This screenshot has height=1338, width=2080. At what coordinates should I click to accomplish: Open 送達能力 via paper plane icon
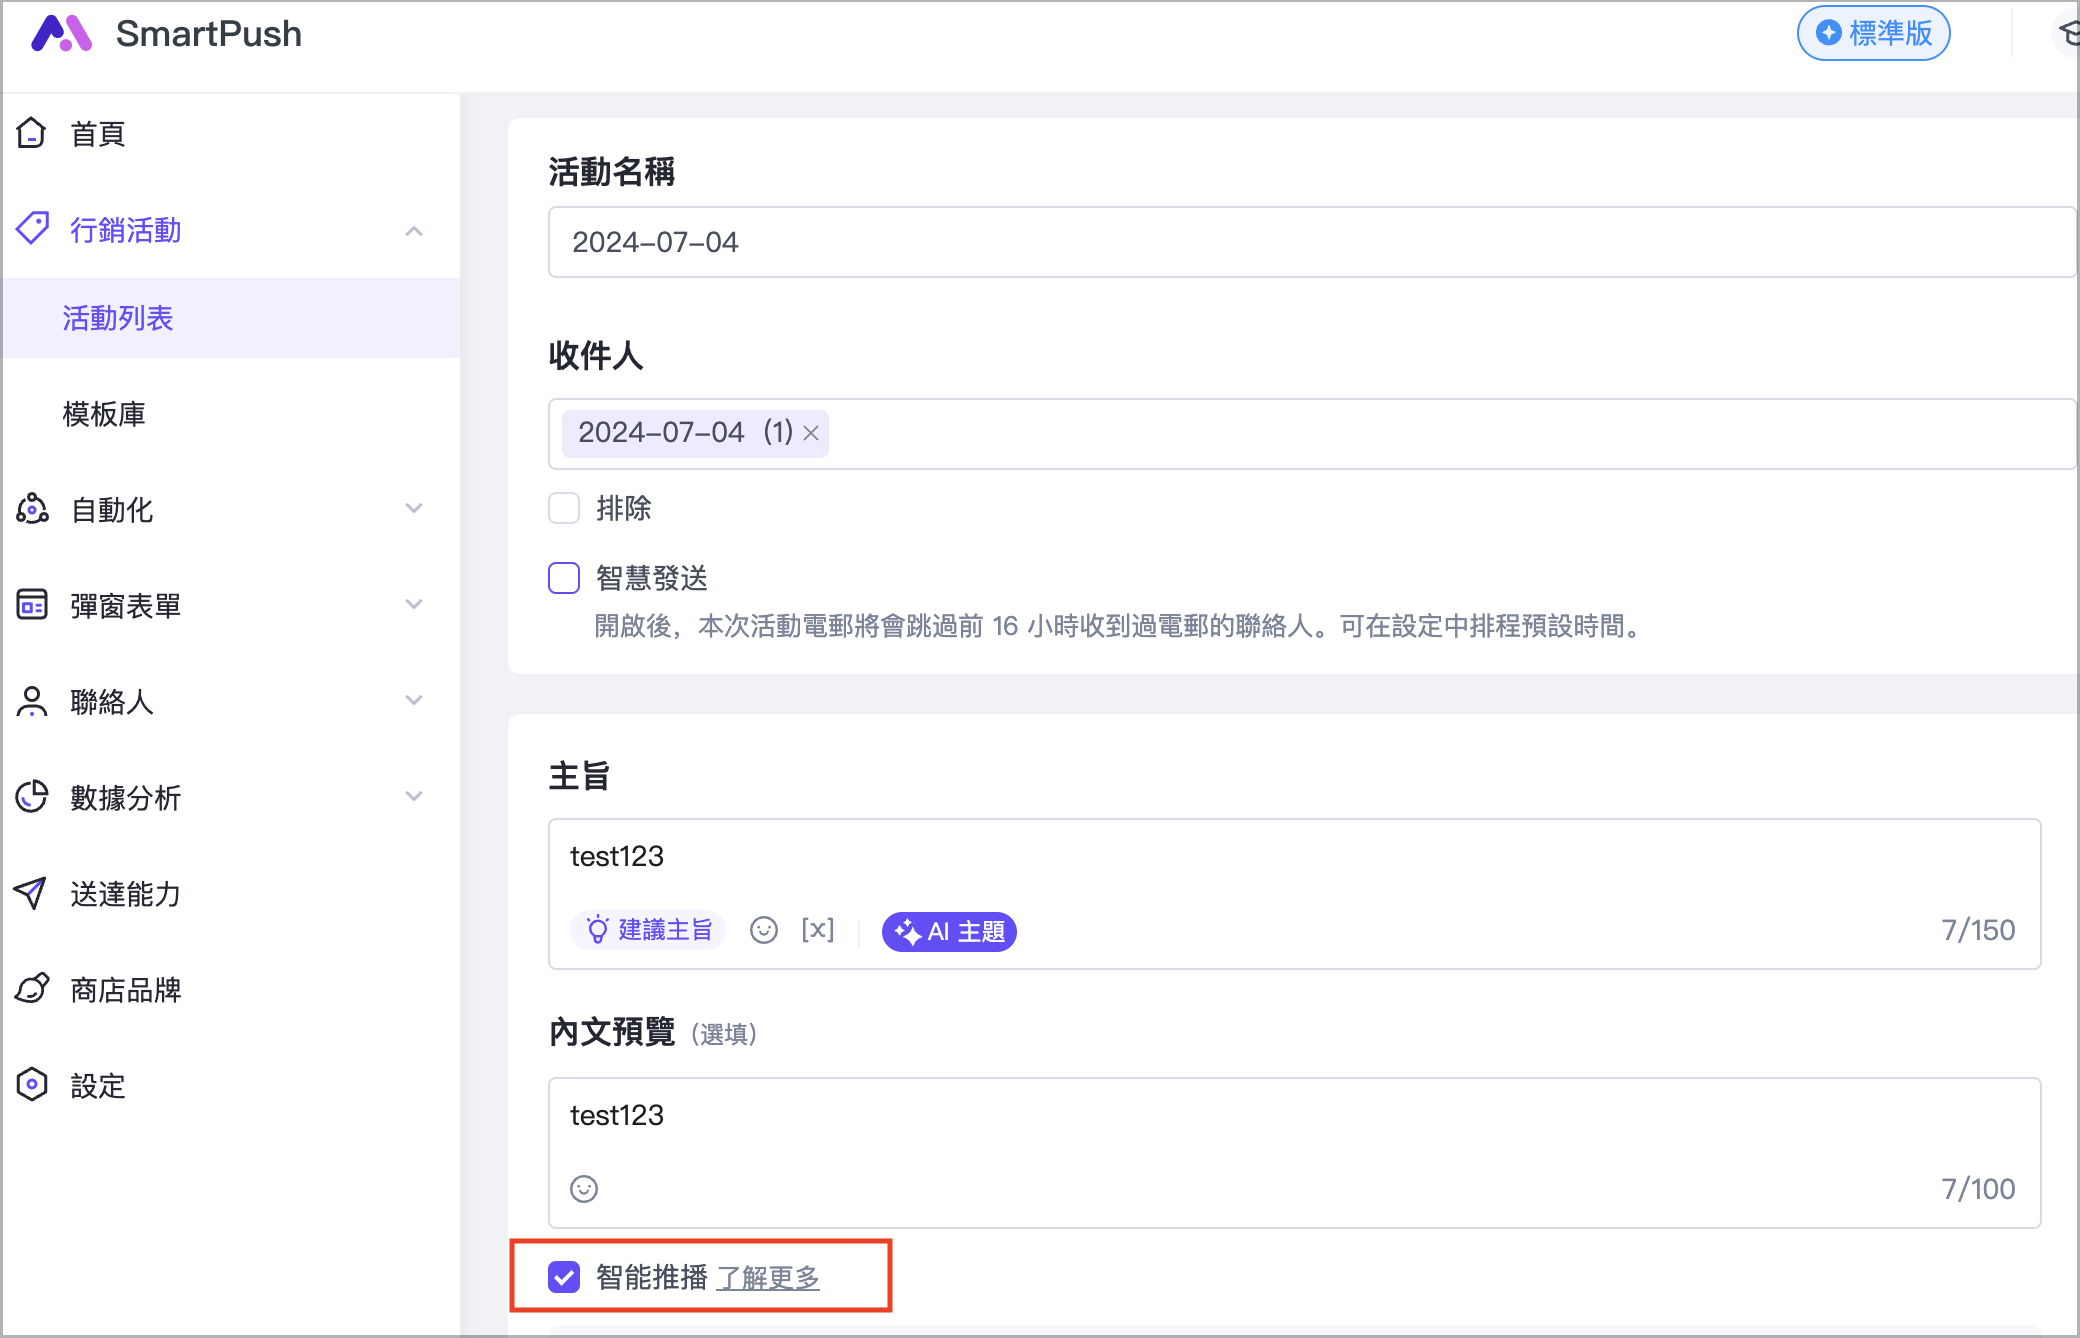[31, 893]
